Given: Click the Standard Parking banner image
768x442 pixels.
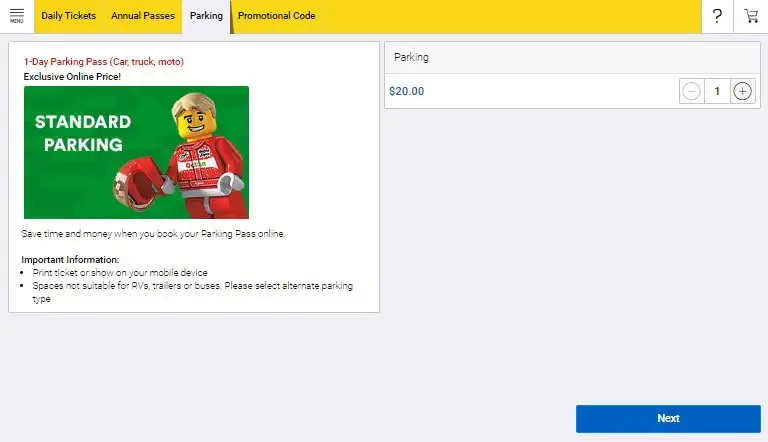Looking at the screenshot, I should 136,152.
